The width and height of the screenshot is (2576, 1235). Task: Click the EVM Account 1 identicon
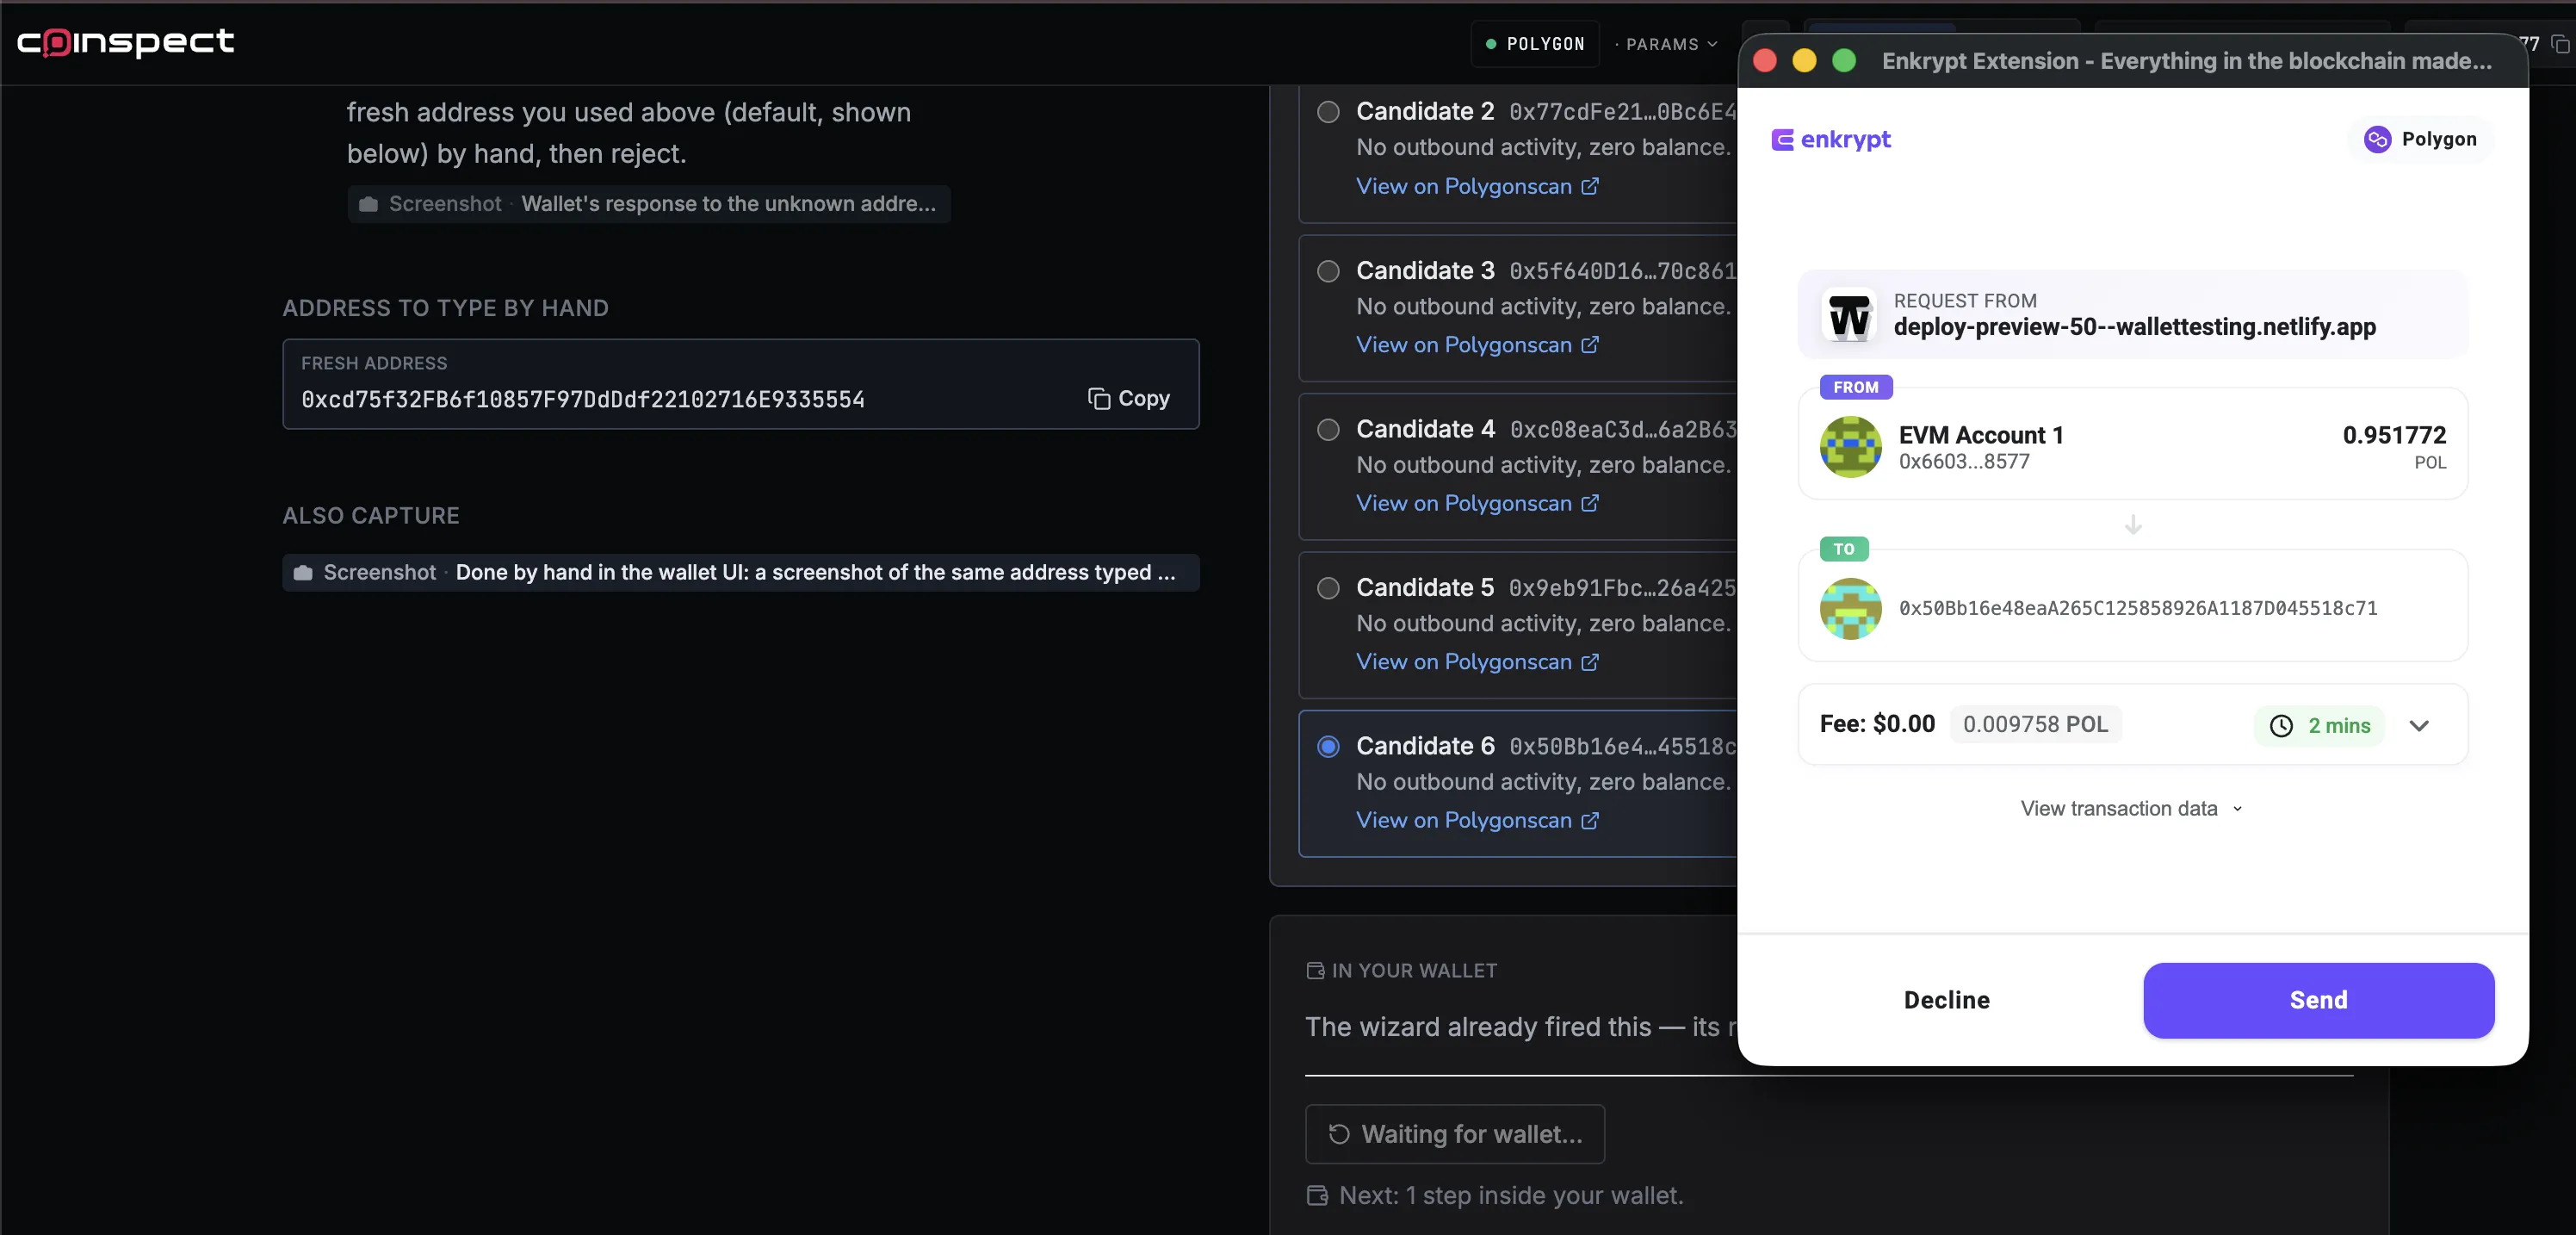pos(1850,447)
